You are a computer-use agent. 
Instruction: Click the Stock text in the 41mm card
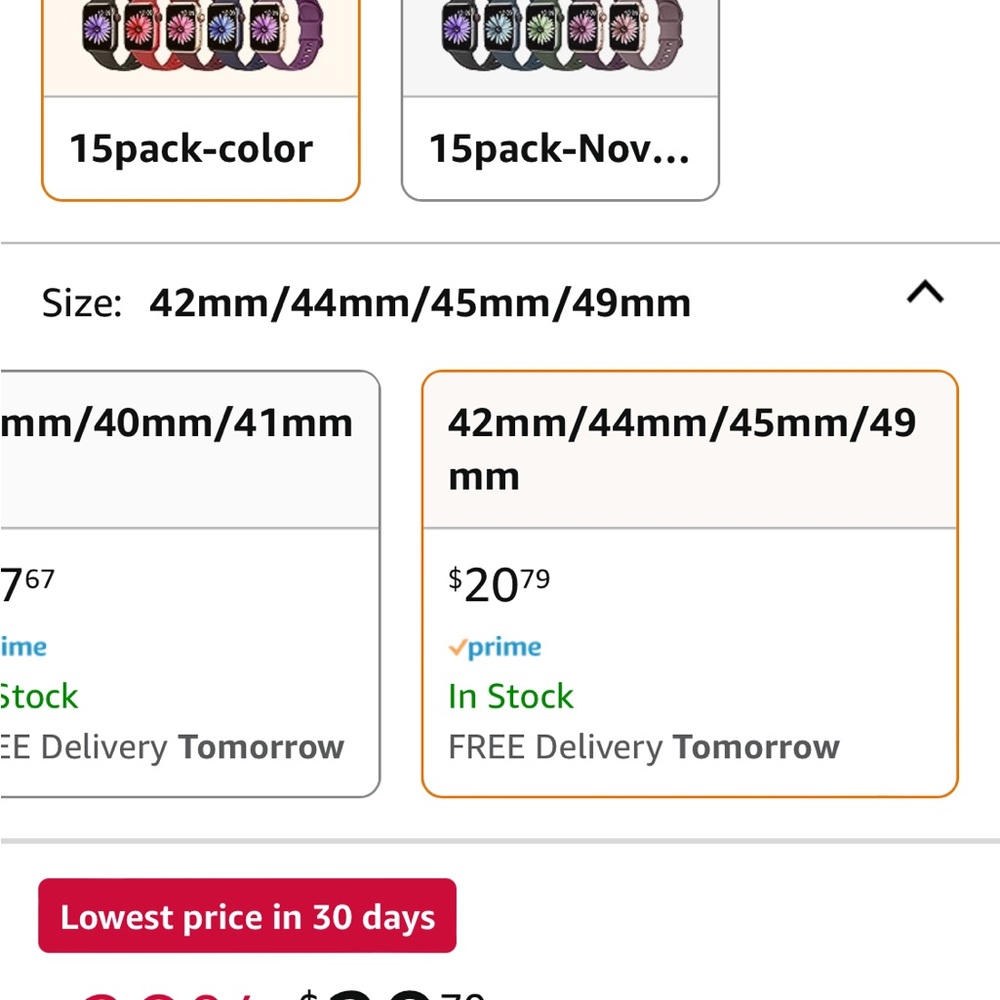(39, 696)
